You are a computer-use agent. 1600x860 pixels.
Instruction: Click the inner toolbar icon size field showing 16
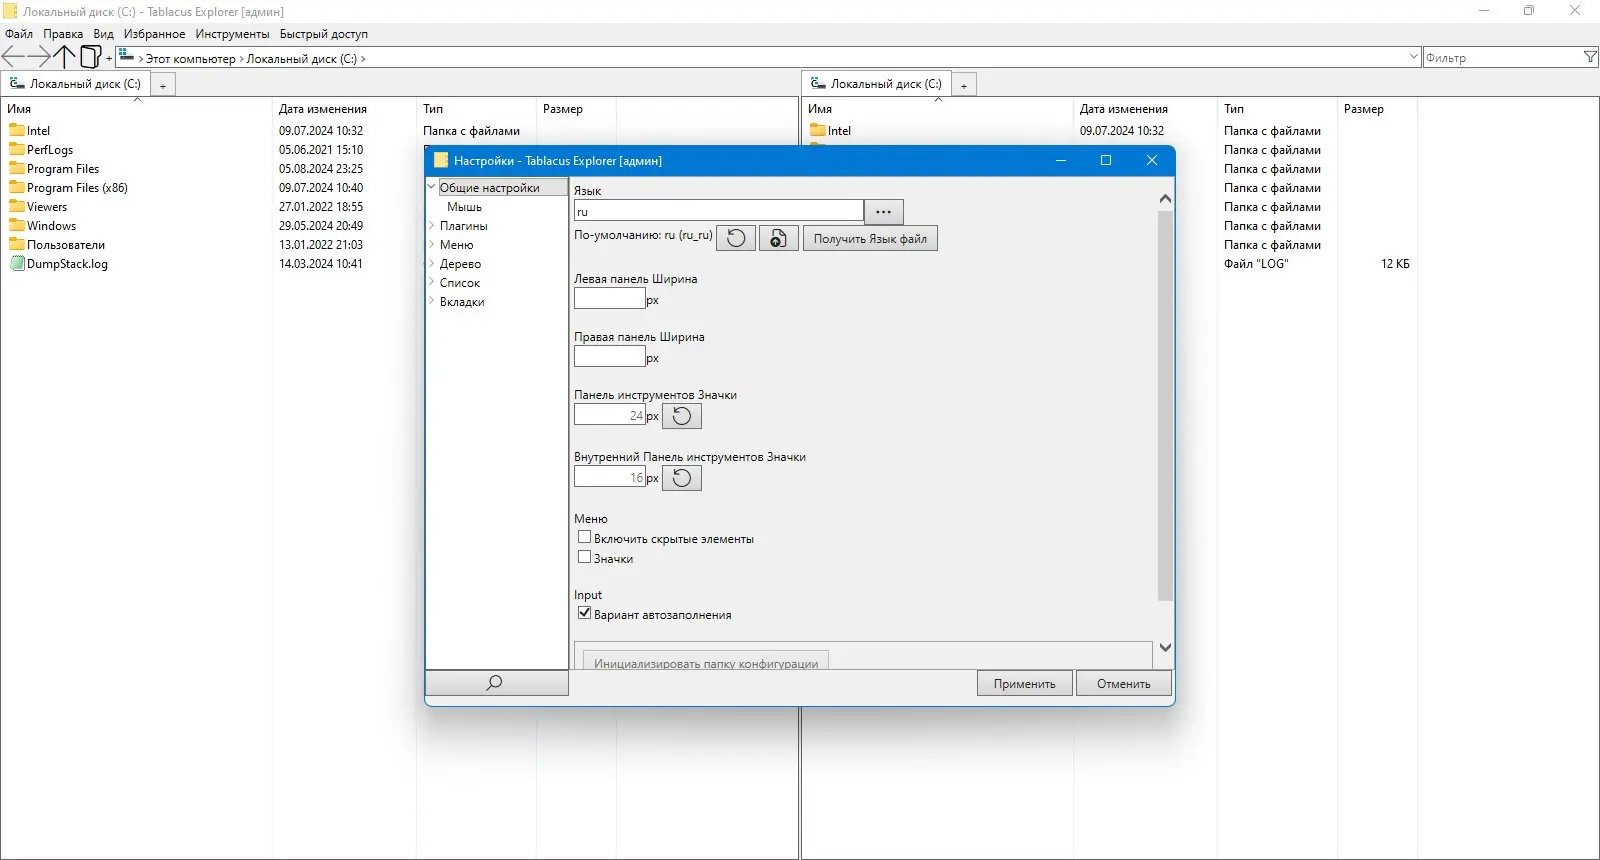(610, 476)
